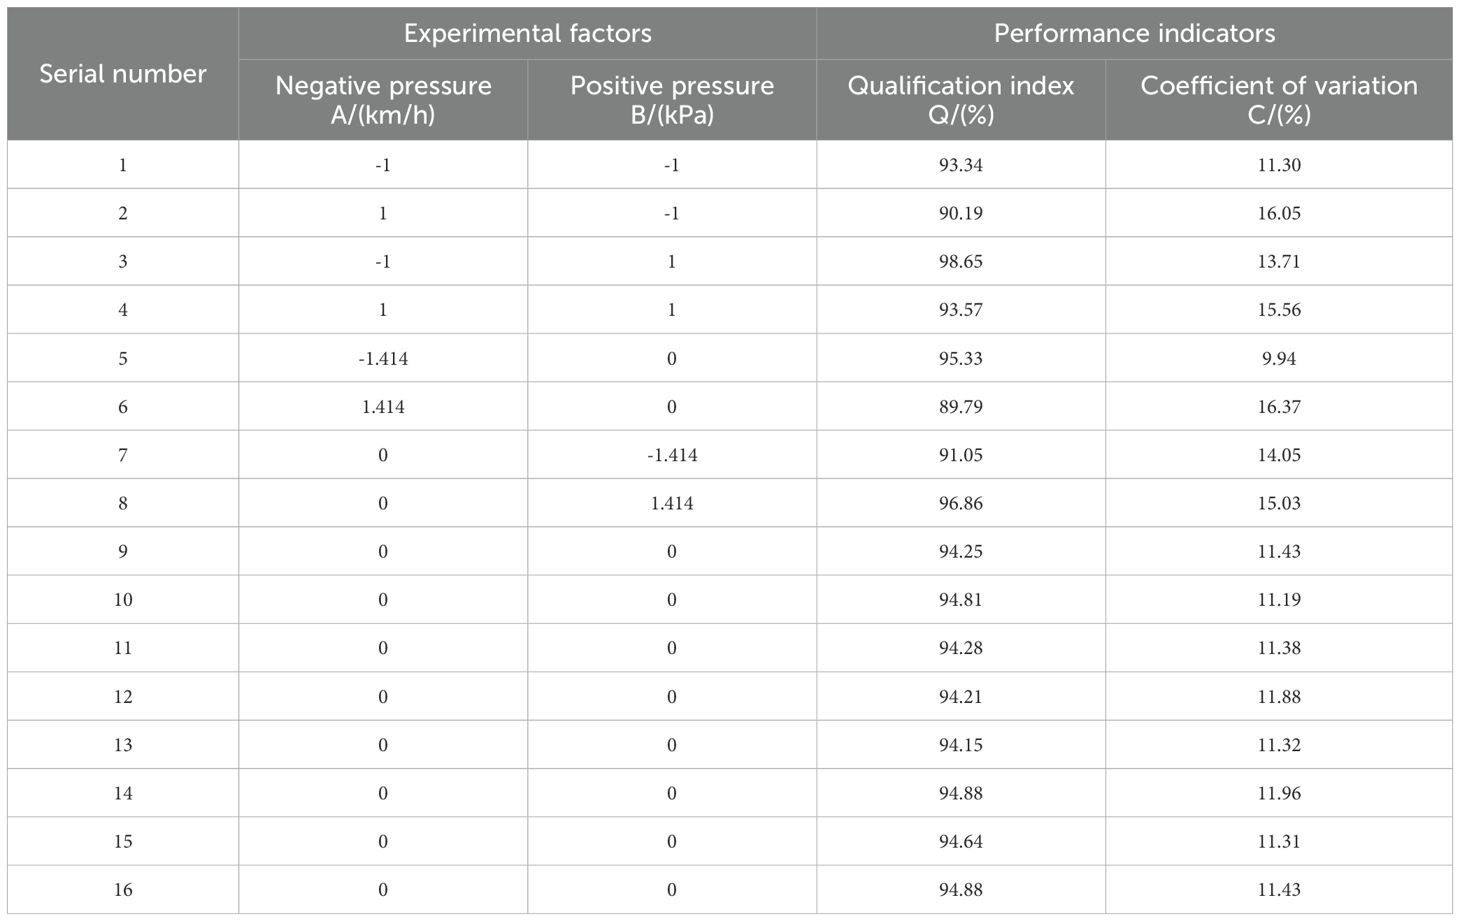Select the Positive pressure B/(kPa) header
The image size is (1460, 921).
(672, 99)
